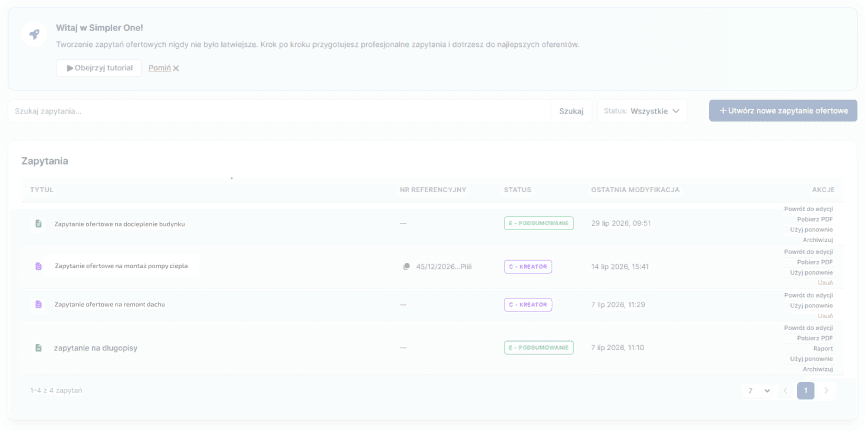Go to next page with right chevron
The image size is (865, 431).
[x=826, y=391]
